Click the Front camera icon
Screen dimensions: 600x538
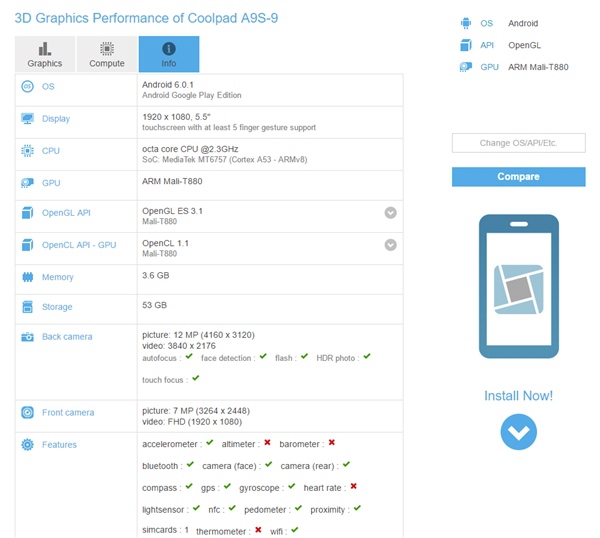[x=27, y=412]
